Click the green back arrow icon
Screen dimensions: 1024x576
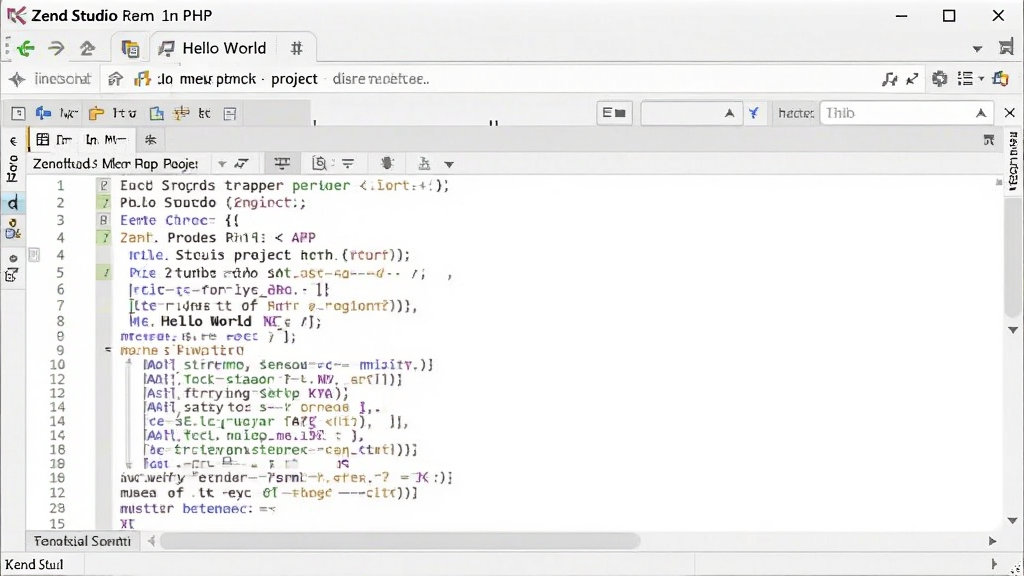pyautogui.click(x=26, y=48)
